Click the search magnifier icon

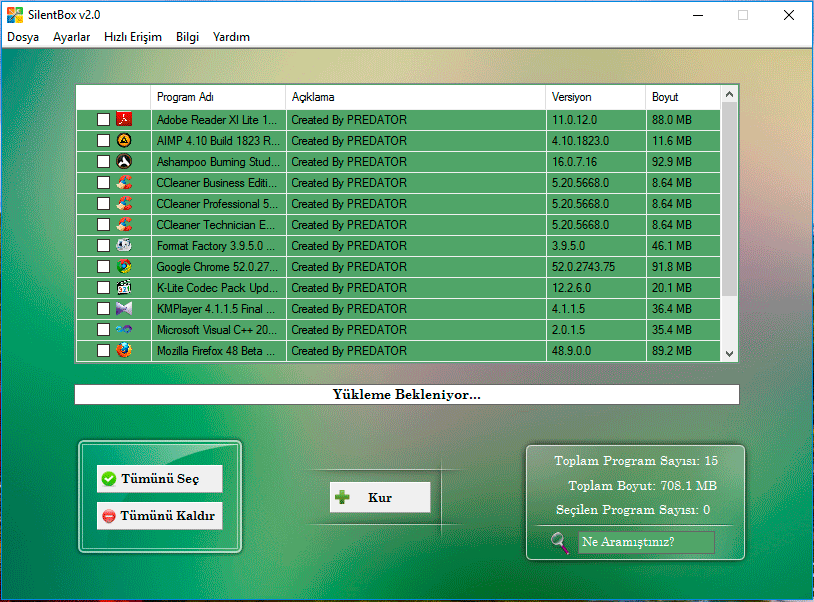click(x=559, y=542)
